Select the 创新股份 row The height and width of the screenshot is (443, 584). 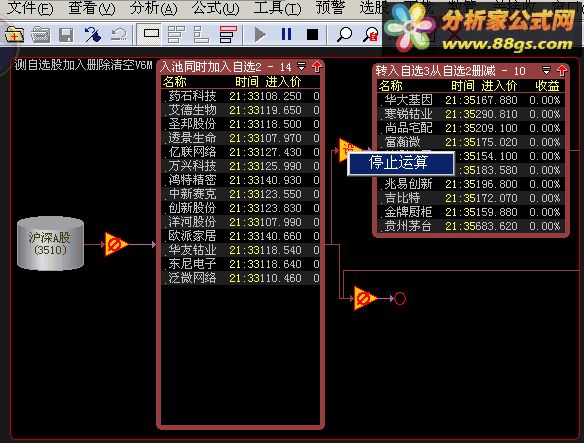241,208
